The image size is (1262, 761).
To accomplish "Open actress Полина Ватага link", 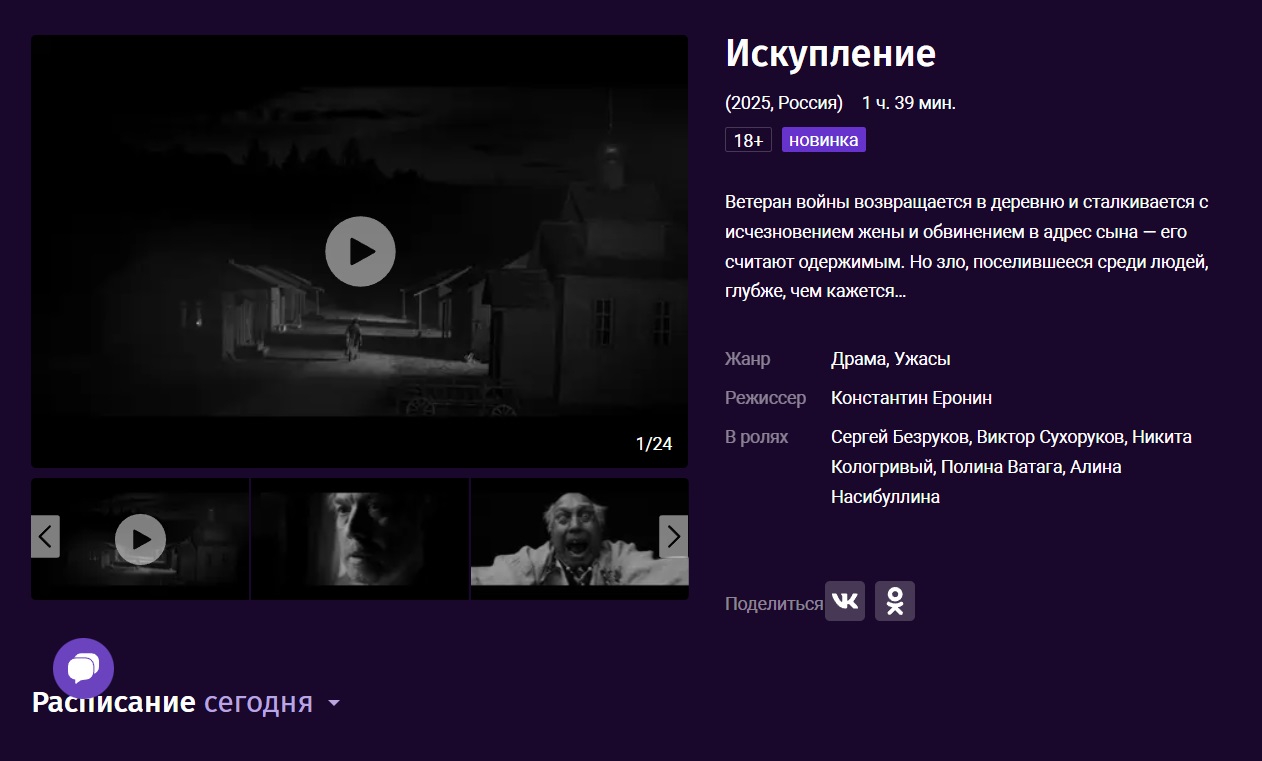I will [x=1001, y=467].
